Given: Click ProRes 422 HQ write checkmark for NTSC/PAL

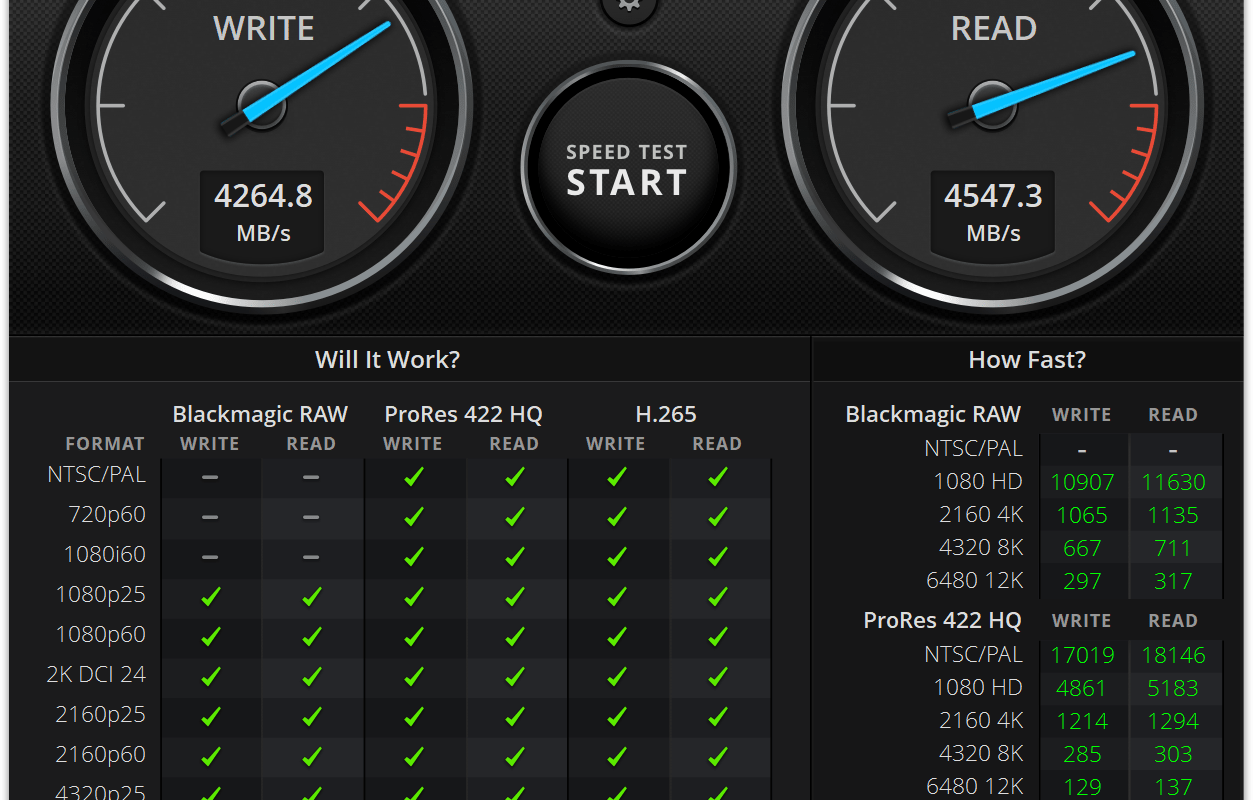Looking at the screenshot, I should 413,477.
